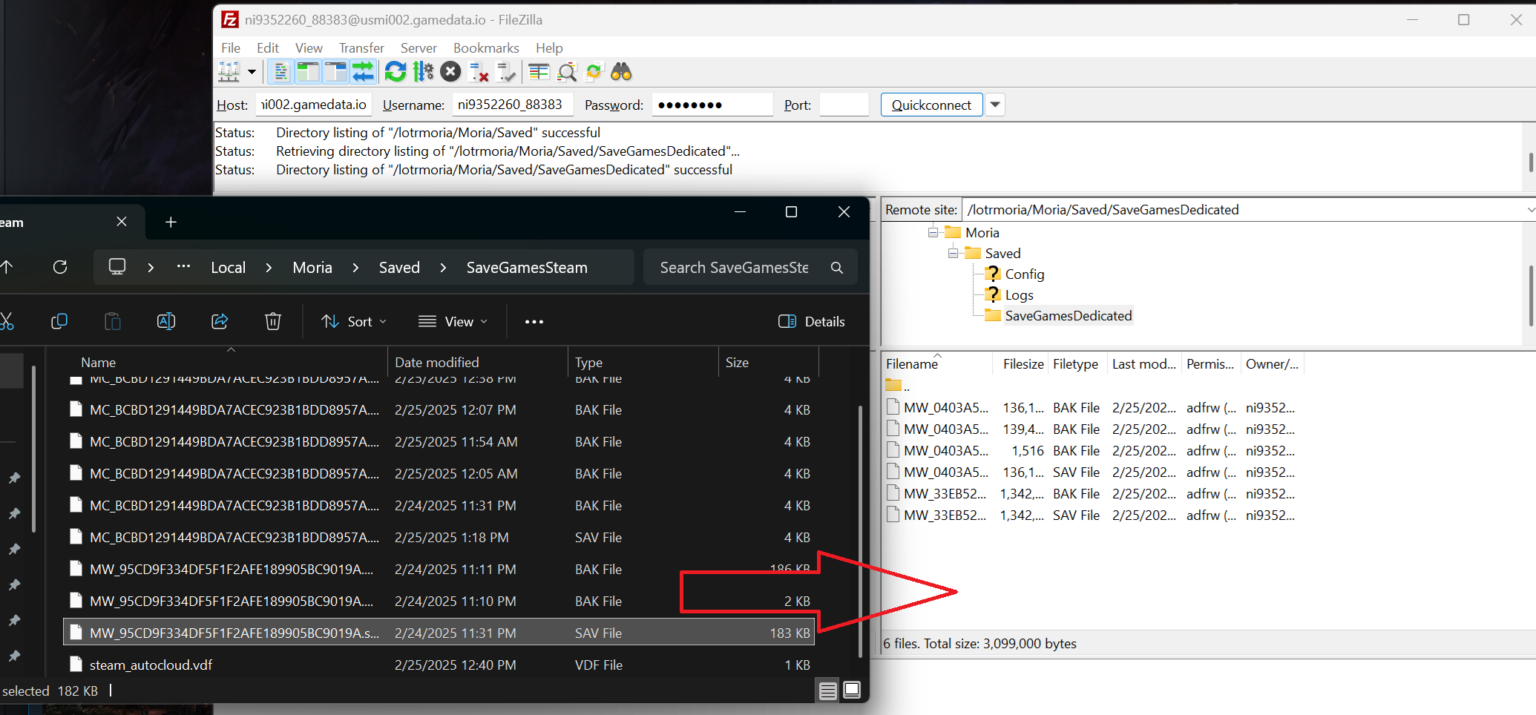Open the Sort dropdown in Explorer
This screenshot has width=1536, height=715.
[x=354, y=321]
